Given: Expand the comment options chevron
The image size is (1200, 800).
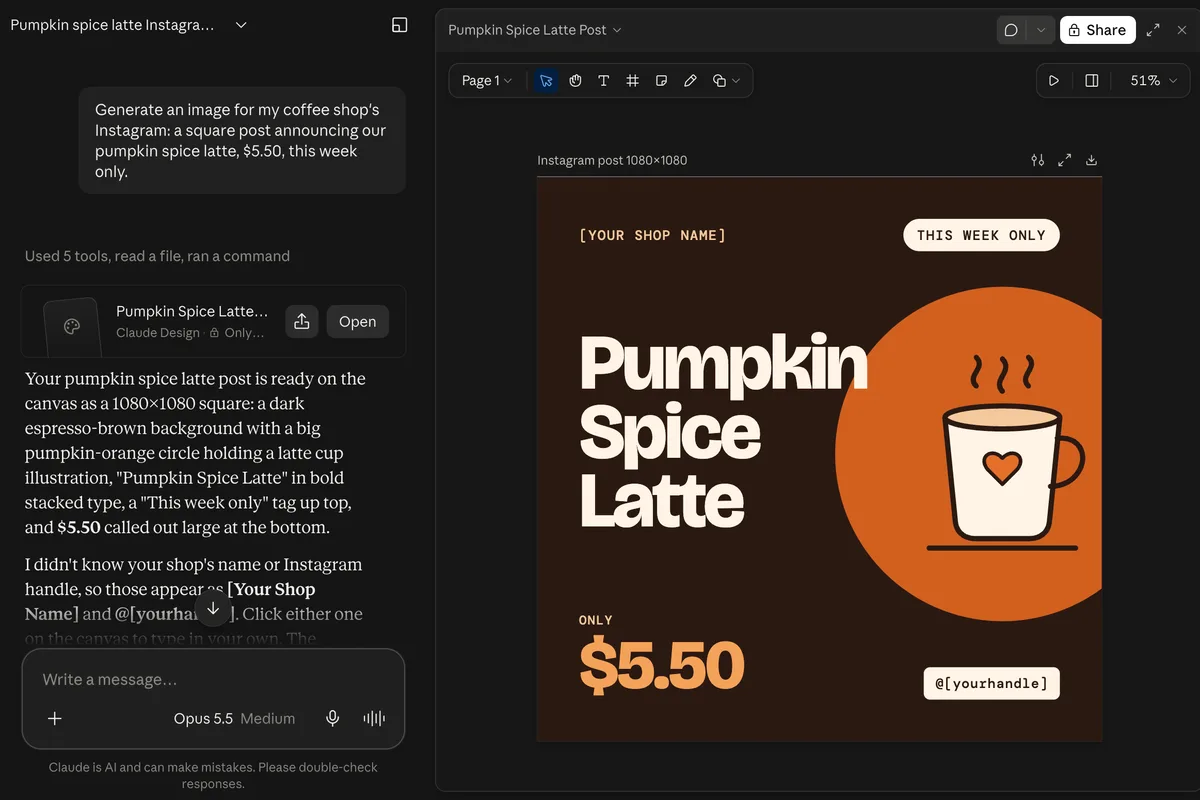Looking at the screenshot, I should coord(1041,30).
